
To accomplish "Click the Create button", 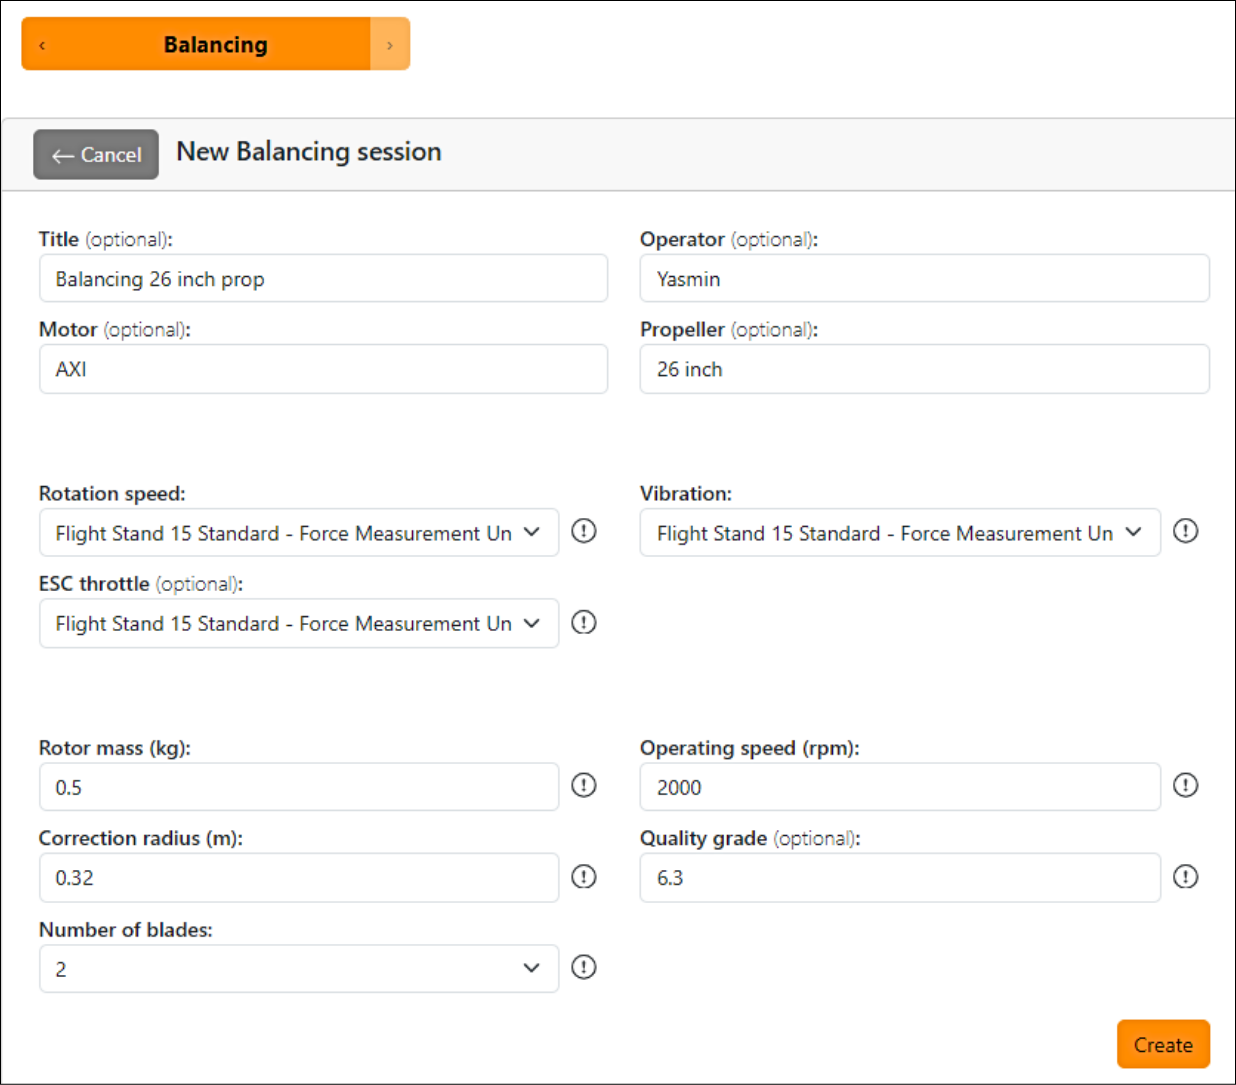I will pyautogui.click(x=1162, y=1045).
